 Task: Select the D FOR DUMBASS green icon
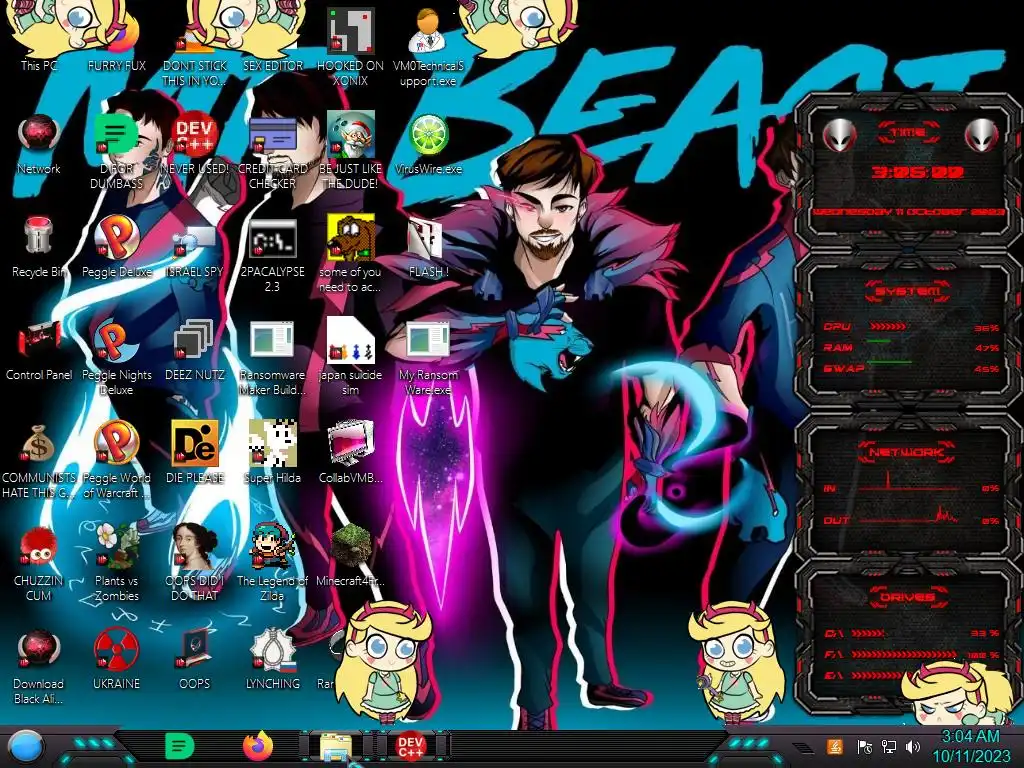[117, 150]
